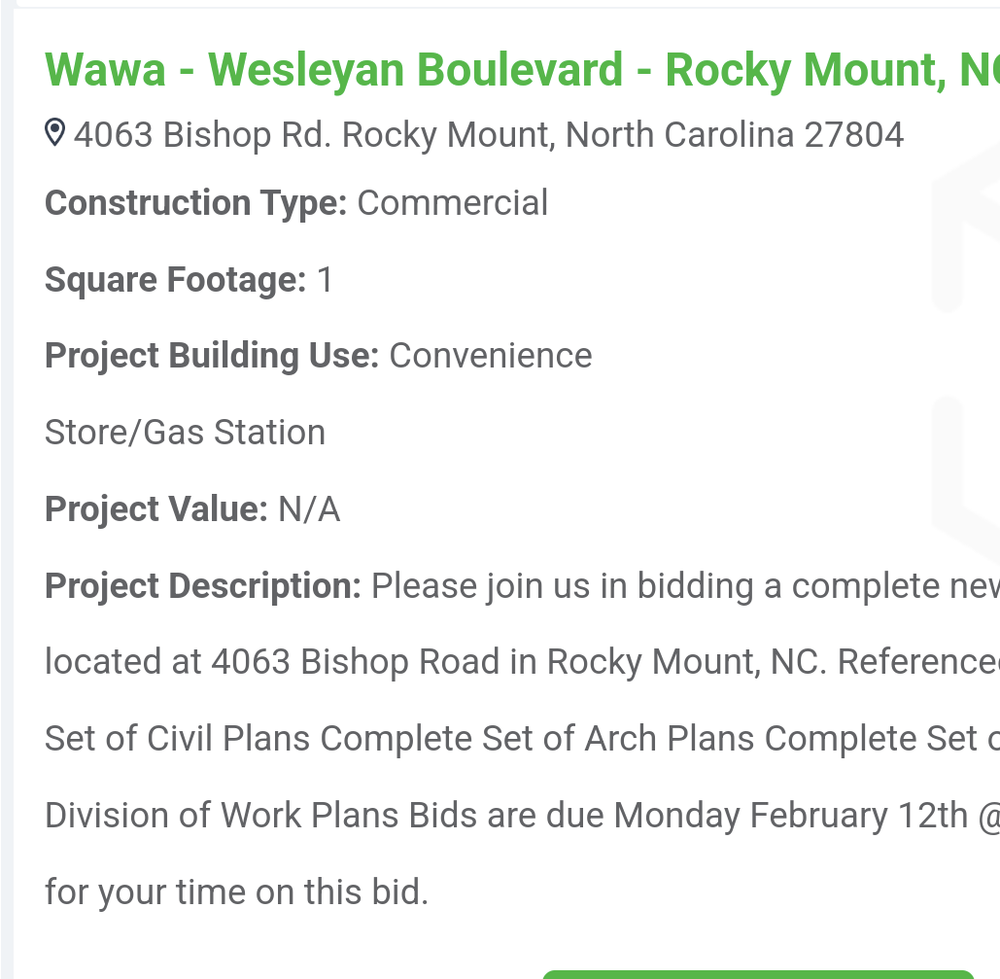Click the N/A project value
This screenshot has width=1000, height=979.
tap(309, 509)
